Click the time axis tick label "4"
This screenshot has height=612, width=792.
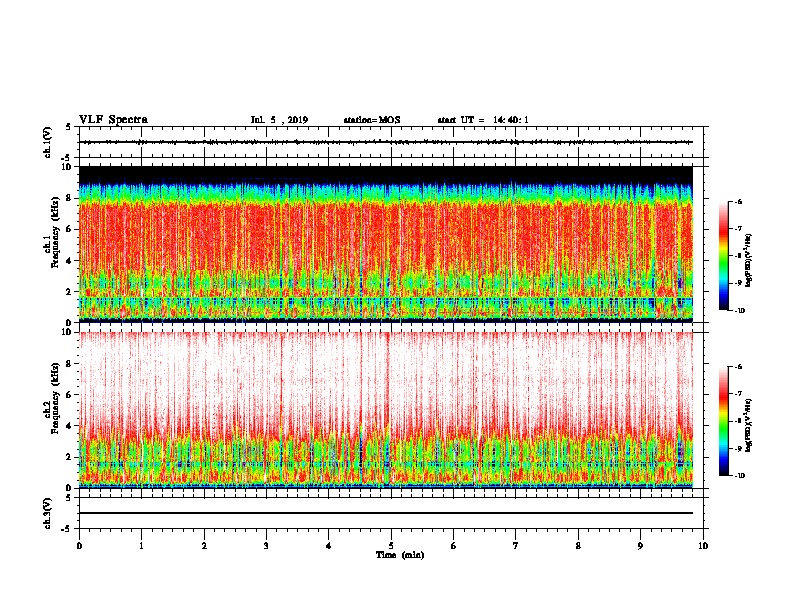coord(329,546)
